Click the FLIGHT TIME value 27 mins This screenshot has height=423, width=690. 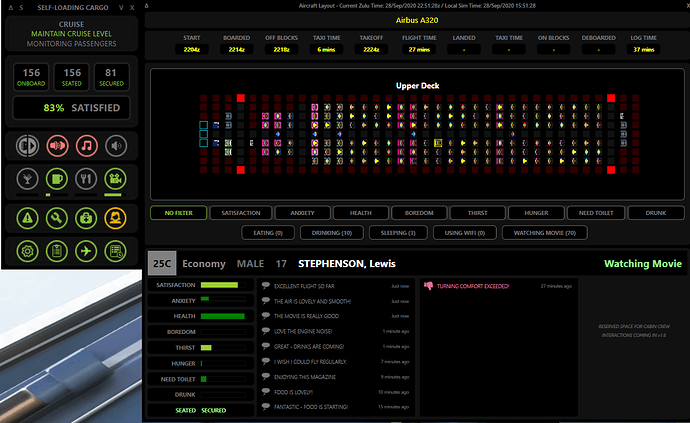(x=419, y=49)
